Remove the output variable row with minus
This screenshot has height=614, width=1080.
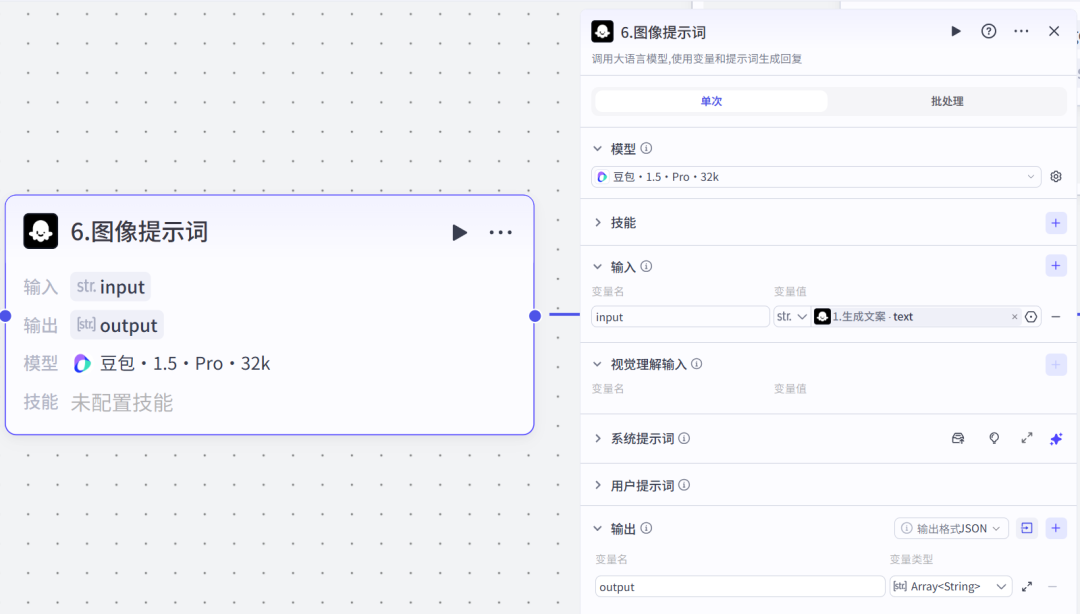pyautogui.click(x=1052, y=586)
